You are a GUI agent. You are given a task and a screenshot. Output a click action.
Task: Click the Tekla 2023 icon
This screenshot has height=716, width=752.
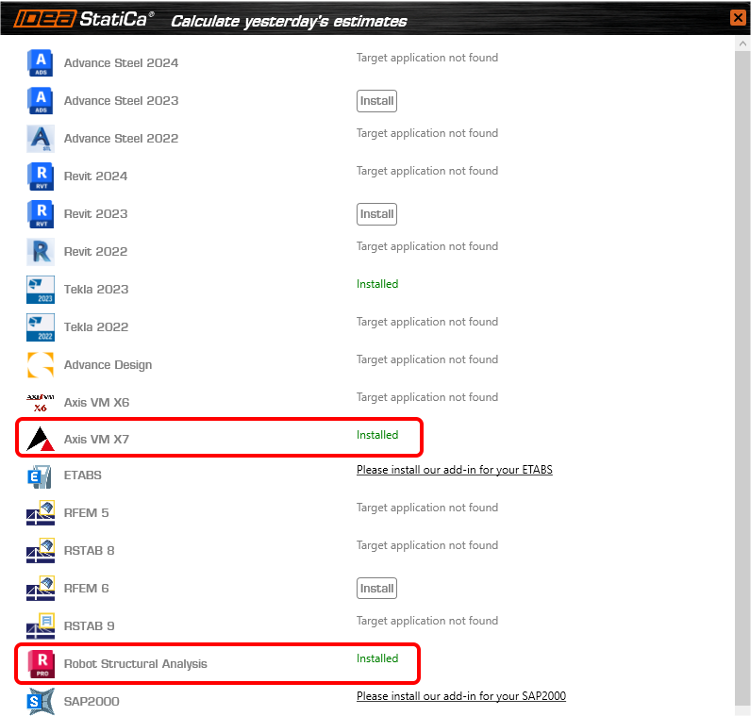(x=40, y=289)
